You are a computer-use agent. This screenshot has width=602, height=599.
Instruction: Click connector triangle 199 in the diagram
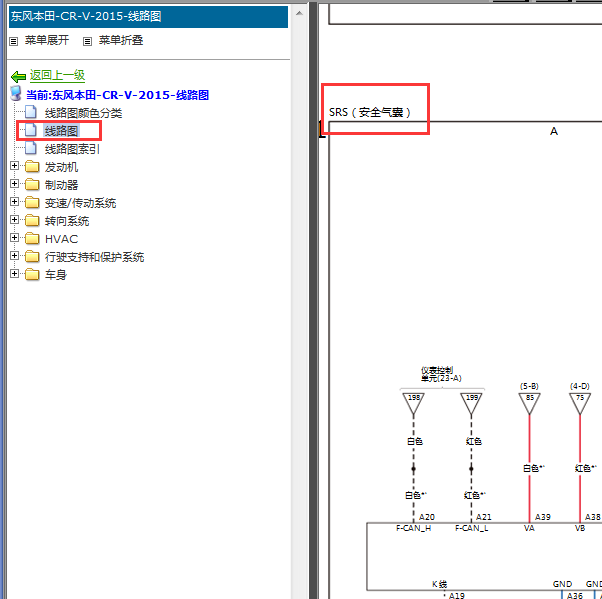(x=471, y=402)
